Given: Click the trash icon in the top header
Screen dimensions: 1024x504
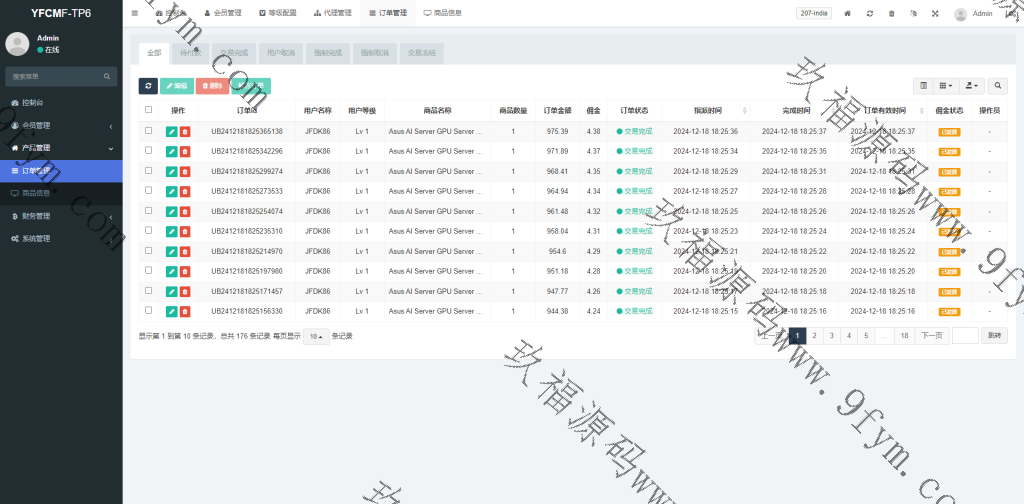Looking at the screenshot, I should tap(891, 14).
